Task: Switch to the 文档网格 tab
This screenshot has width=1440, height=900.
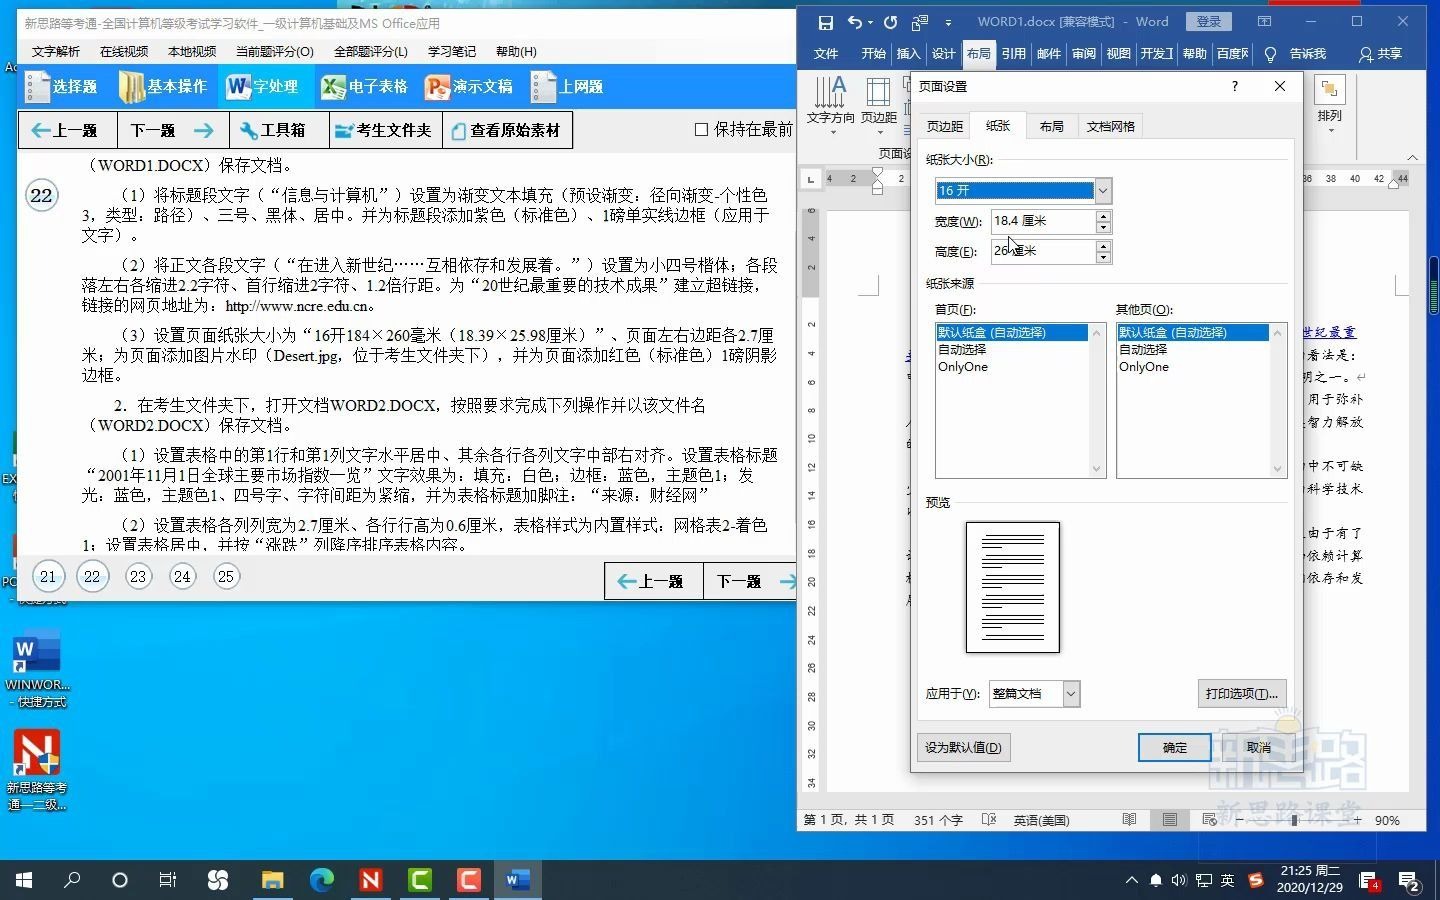Action: click(1109, 126)
